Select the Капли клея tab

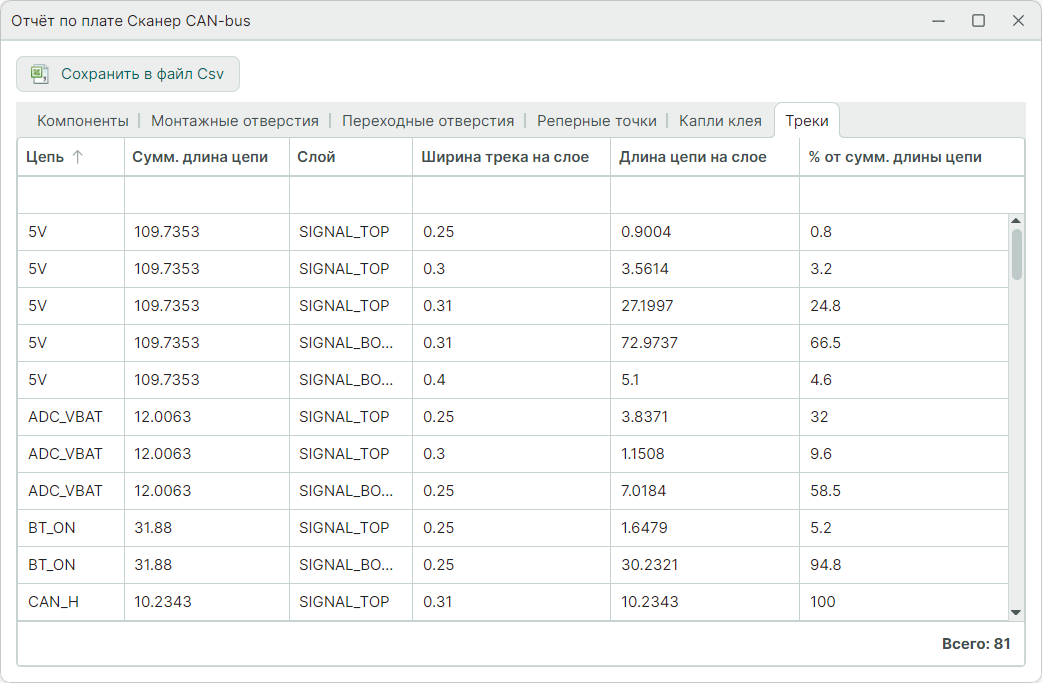point(720,121)
